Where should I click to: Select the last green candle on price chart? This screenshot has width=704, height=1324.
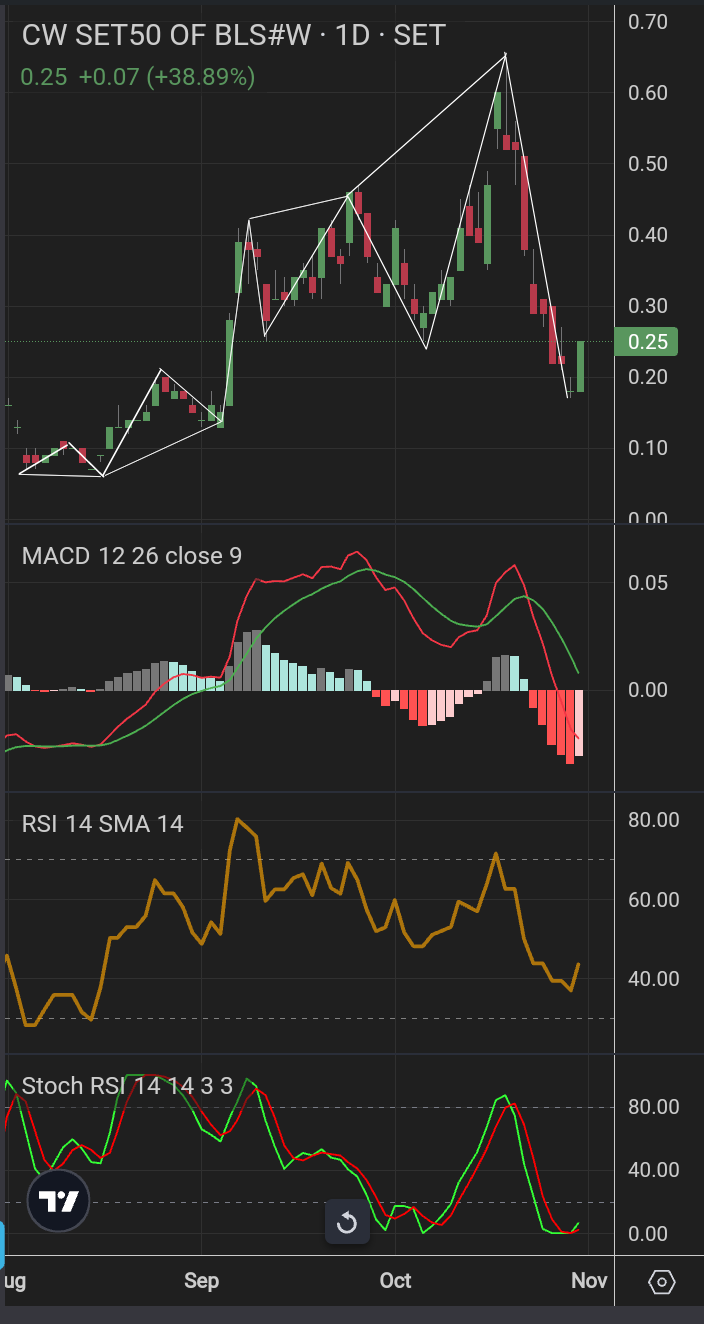(580, 366)
